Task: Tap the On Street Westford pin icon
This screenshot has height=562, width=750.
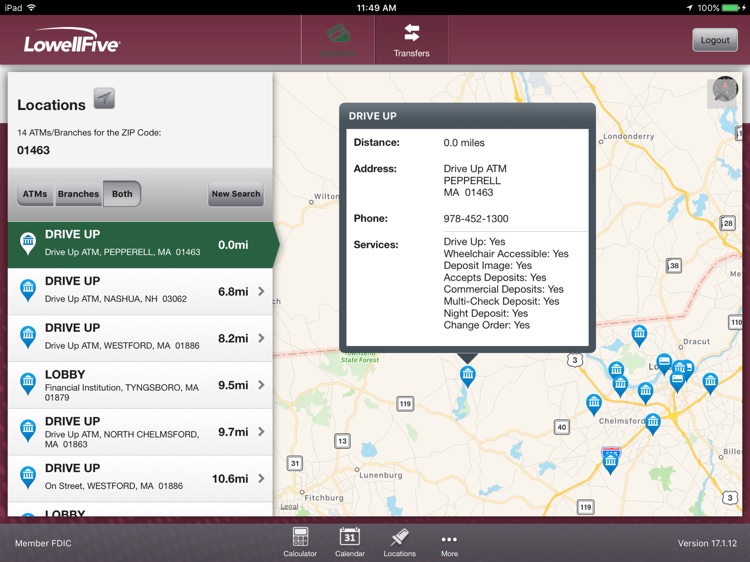Action: 28,477
